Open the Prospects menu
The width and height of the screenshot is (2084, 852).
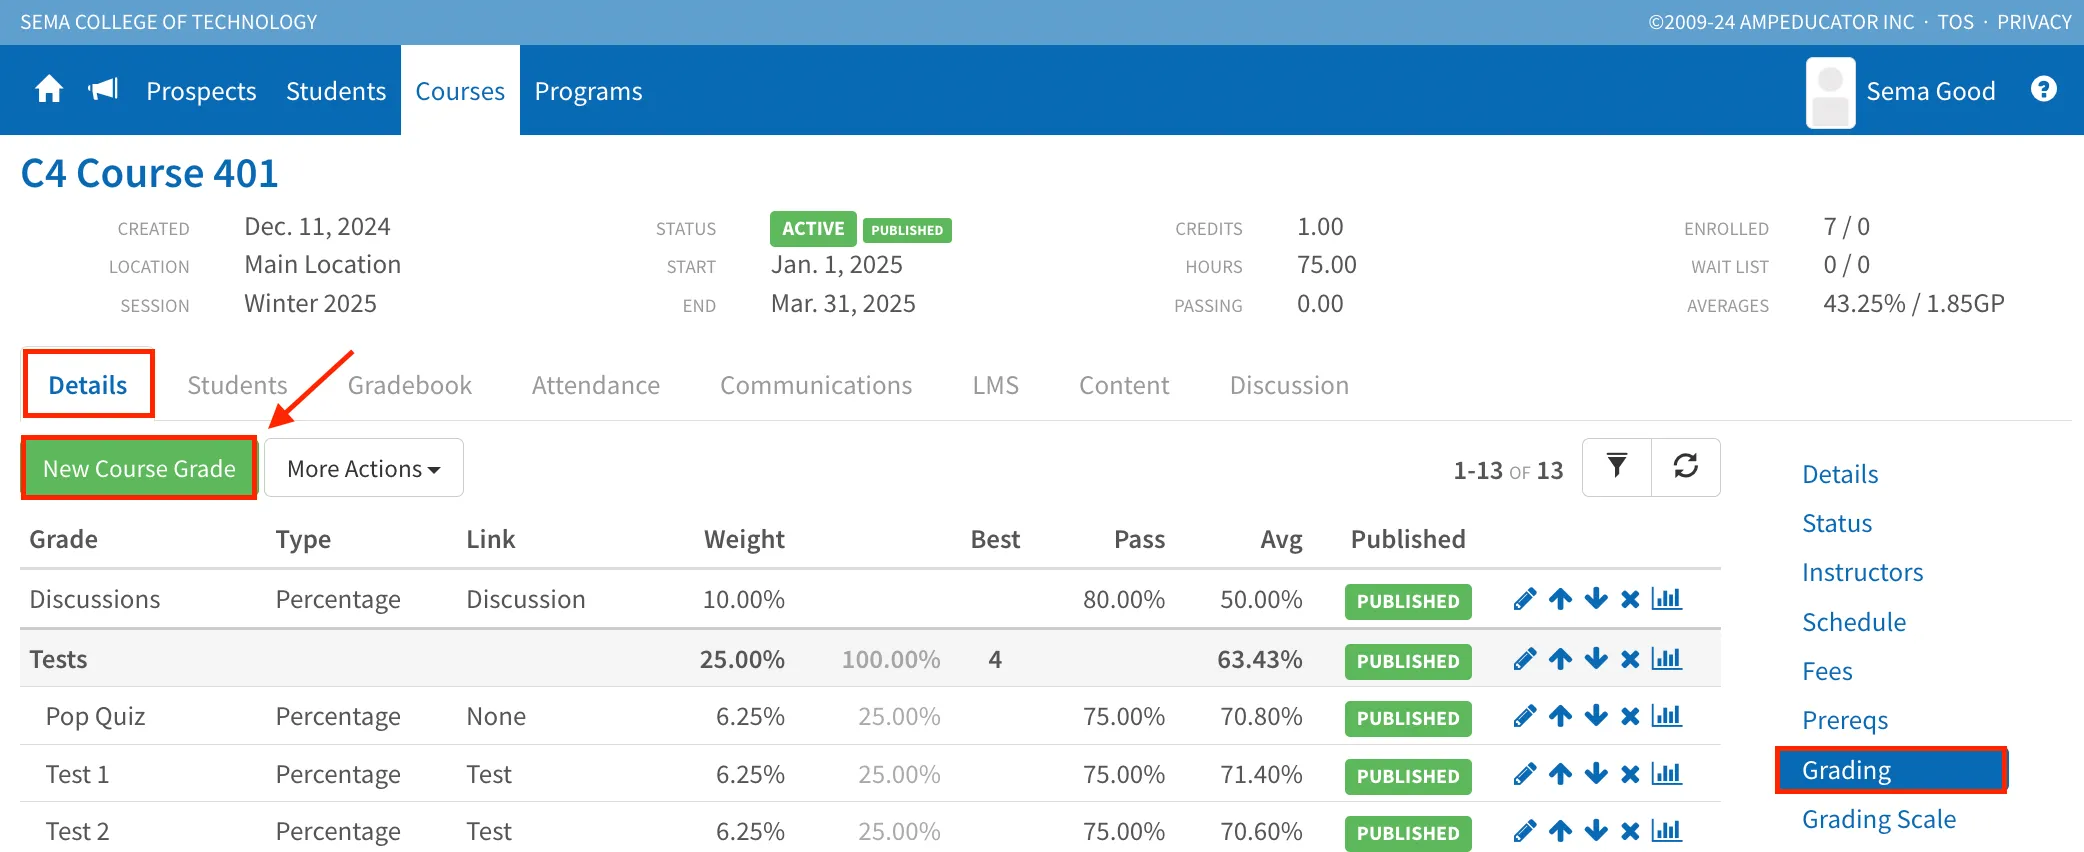point(201,91)
